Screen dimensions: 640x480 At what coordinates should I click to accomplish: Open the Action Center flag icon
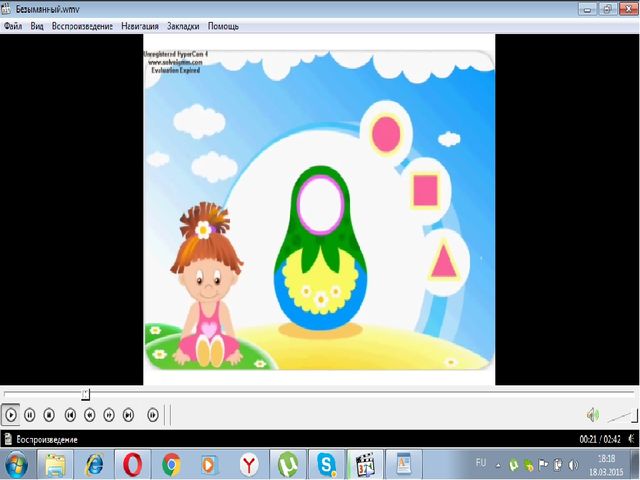coord(543,464)
